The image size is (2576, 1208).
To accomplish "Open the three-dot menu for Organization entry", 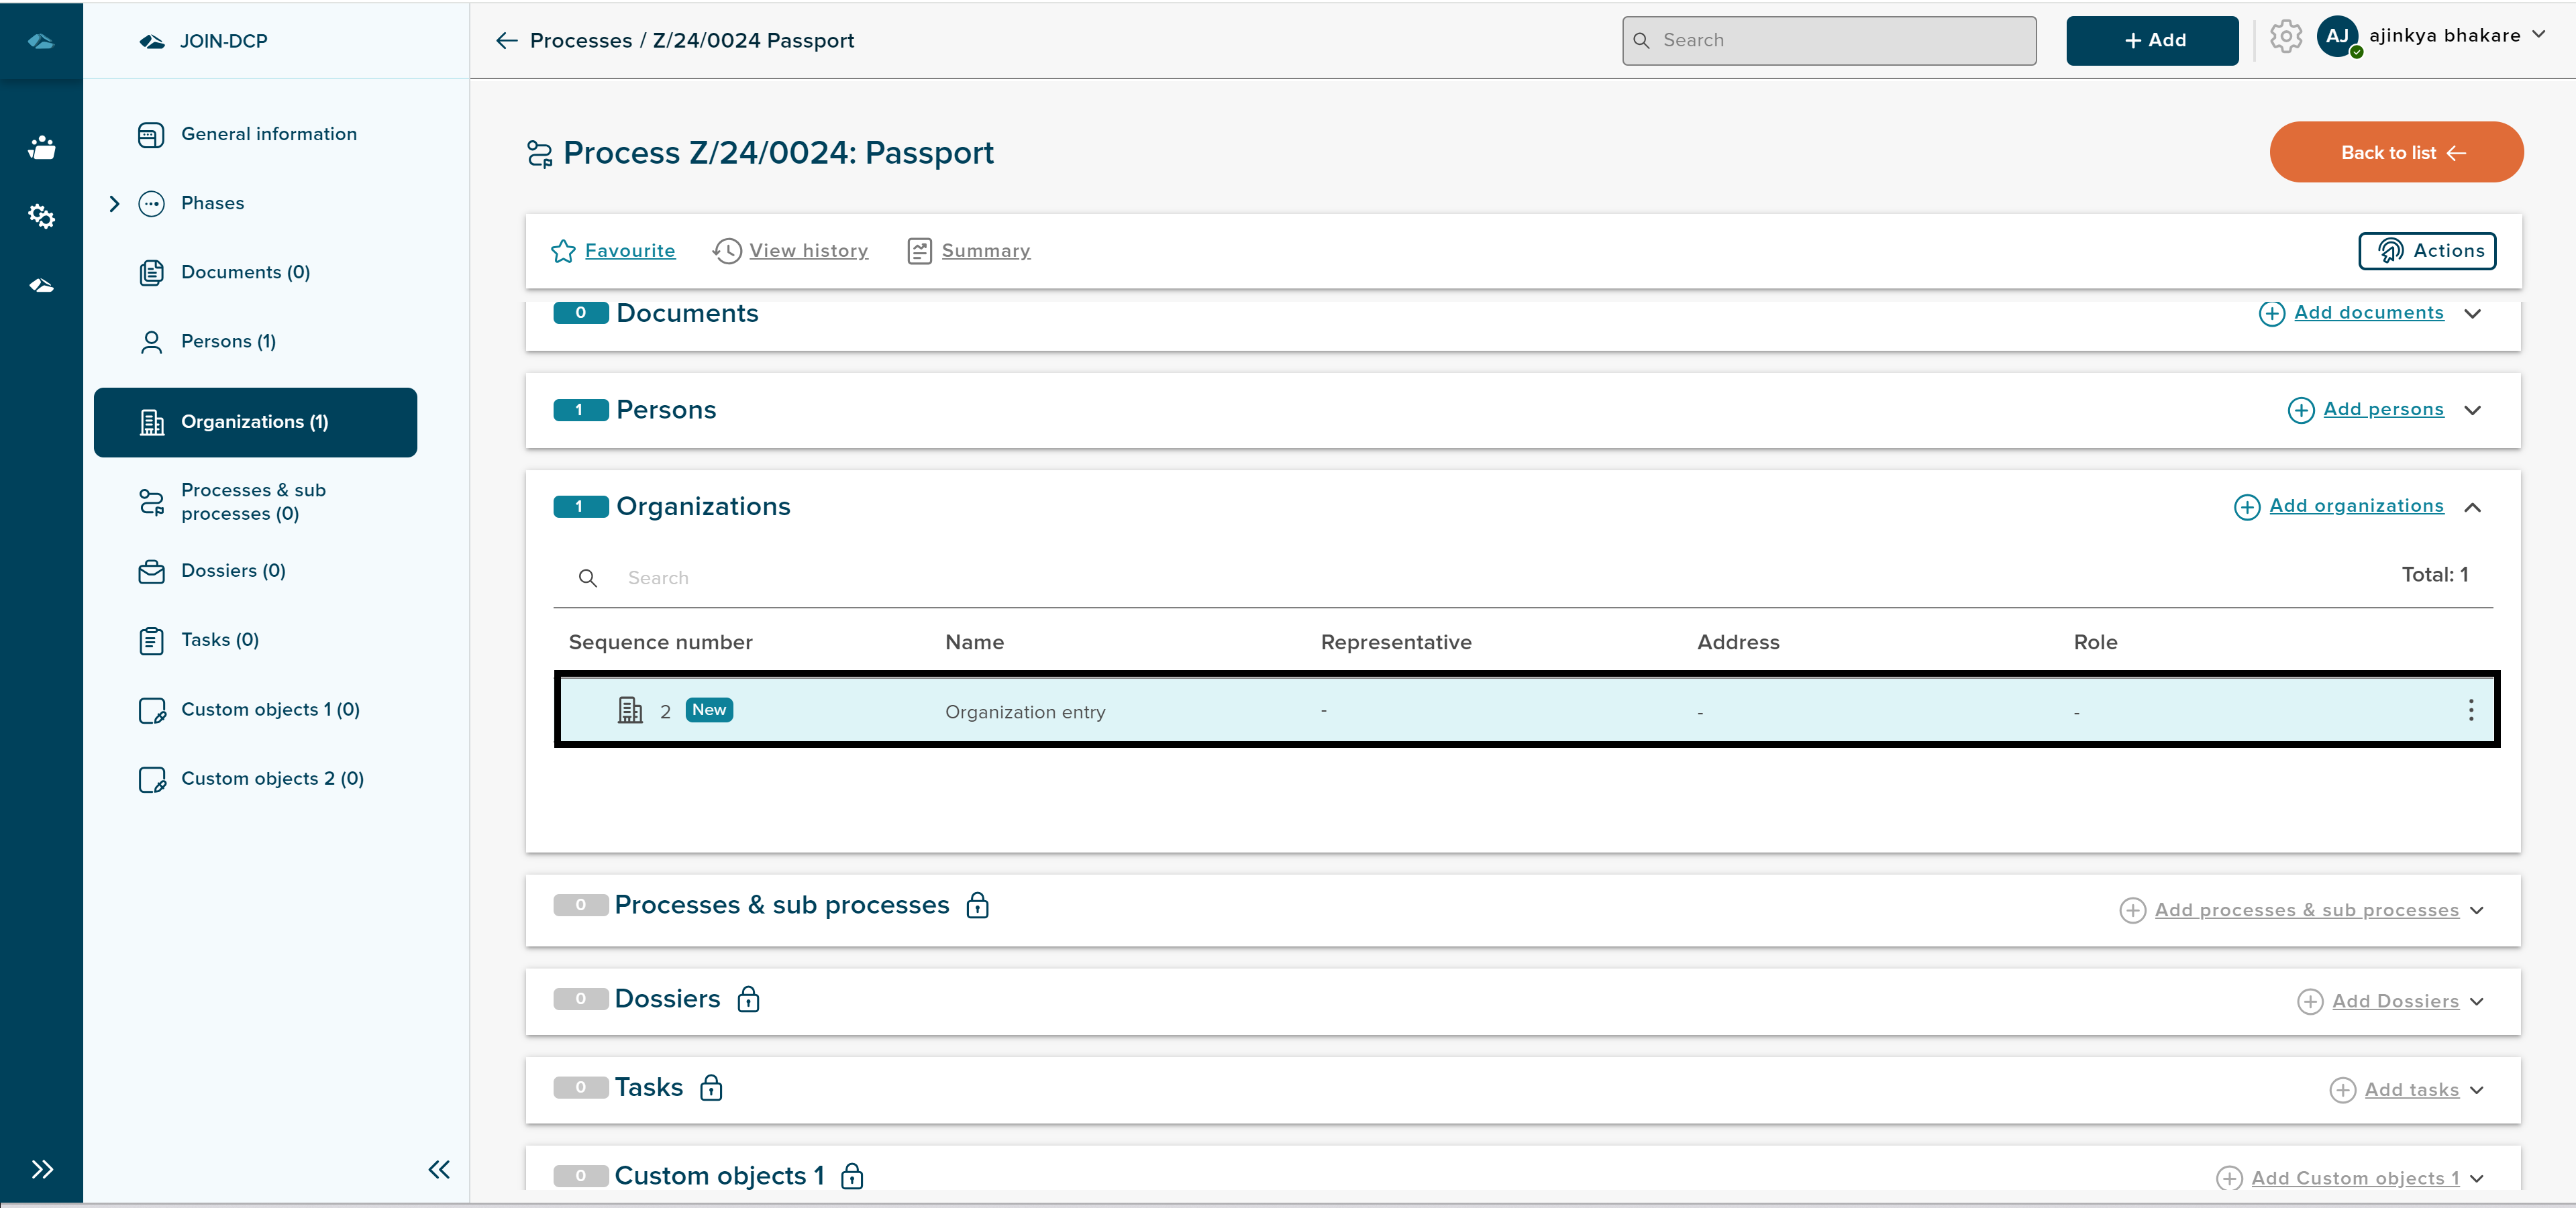I will pyautogui.click(x=2470, y=710).
